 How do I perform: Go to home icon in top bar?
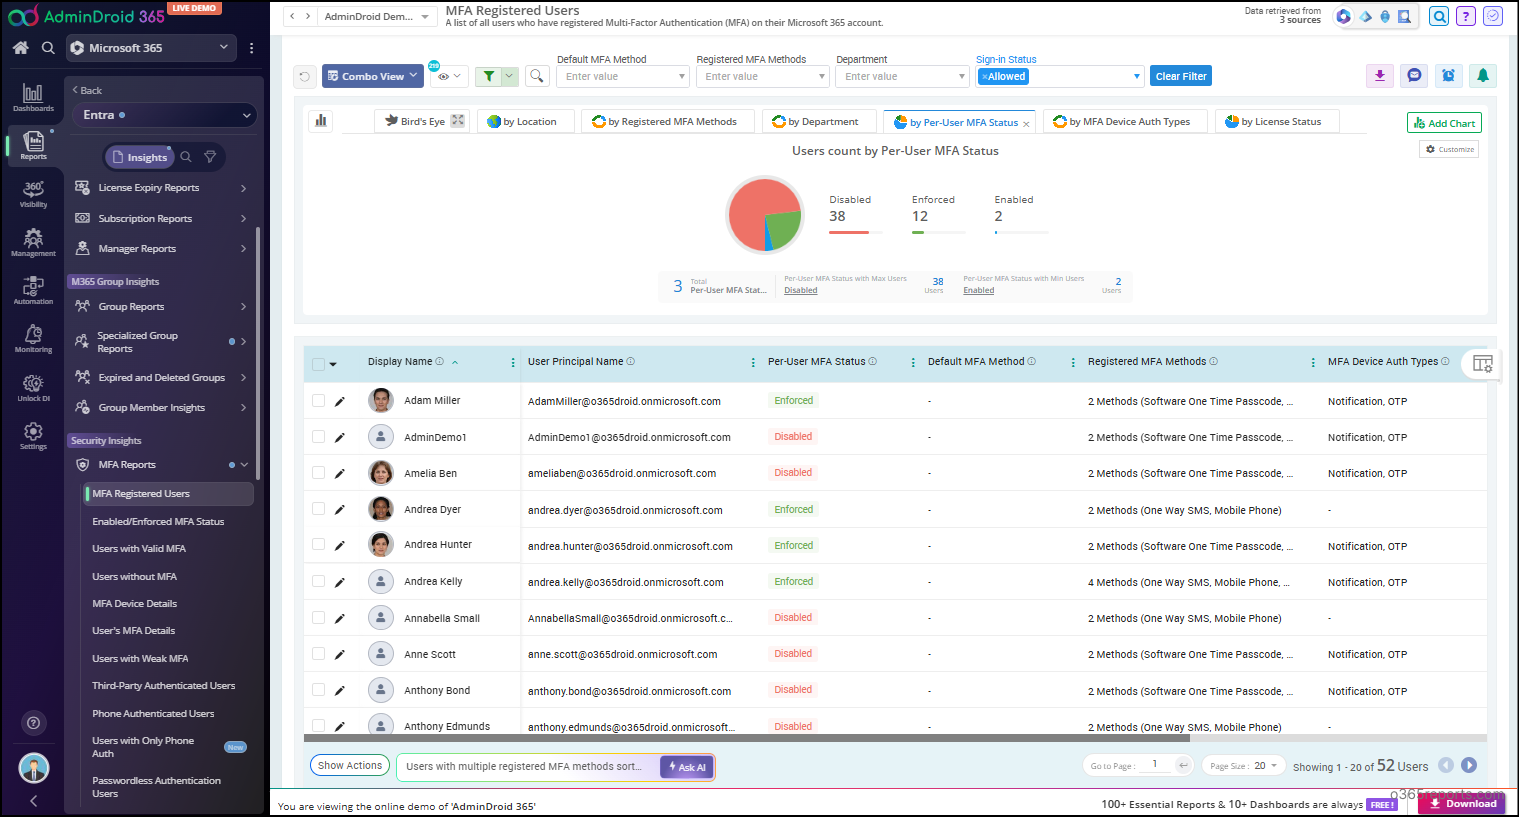pyautogui.click(x=20, y=47)
